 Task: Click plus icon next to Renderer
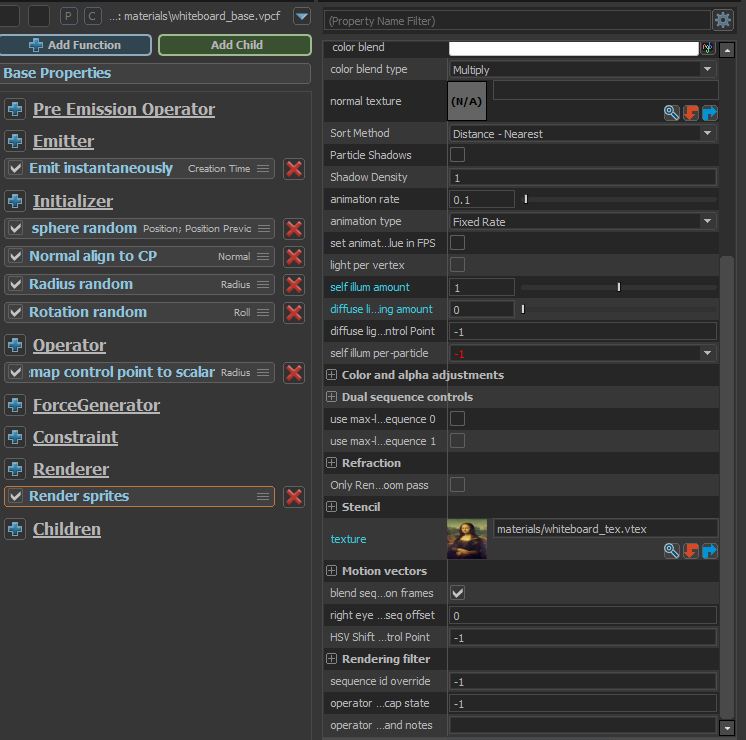(15, 469)
